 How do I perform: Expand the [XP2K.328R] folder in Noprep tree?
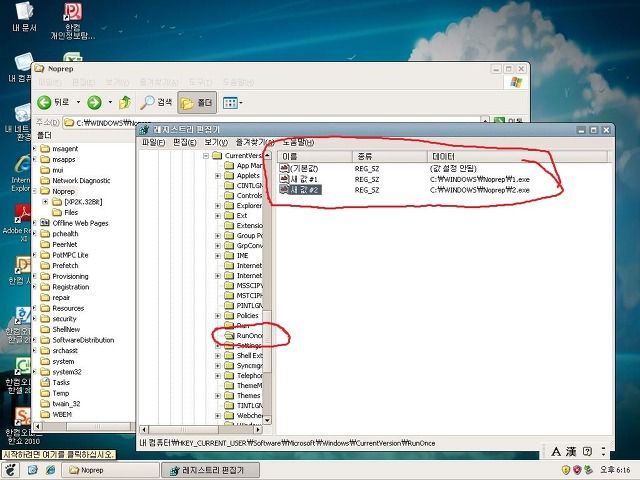(x=45, y=202)
